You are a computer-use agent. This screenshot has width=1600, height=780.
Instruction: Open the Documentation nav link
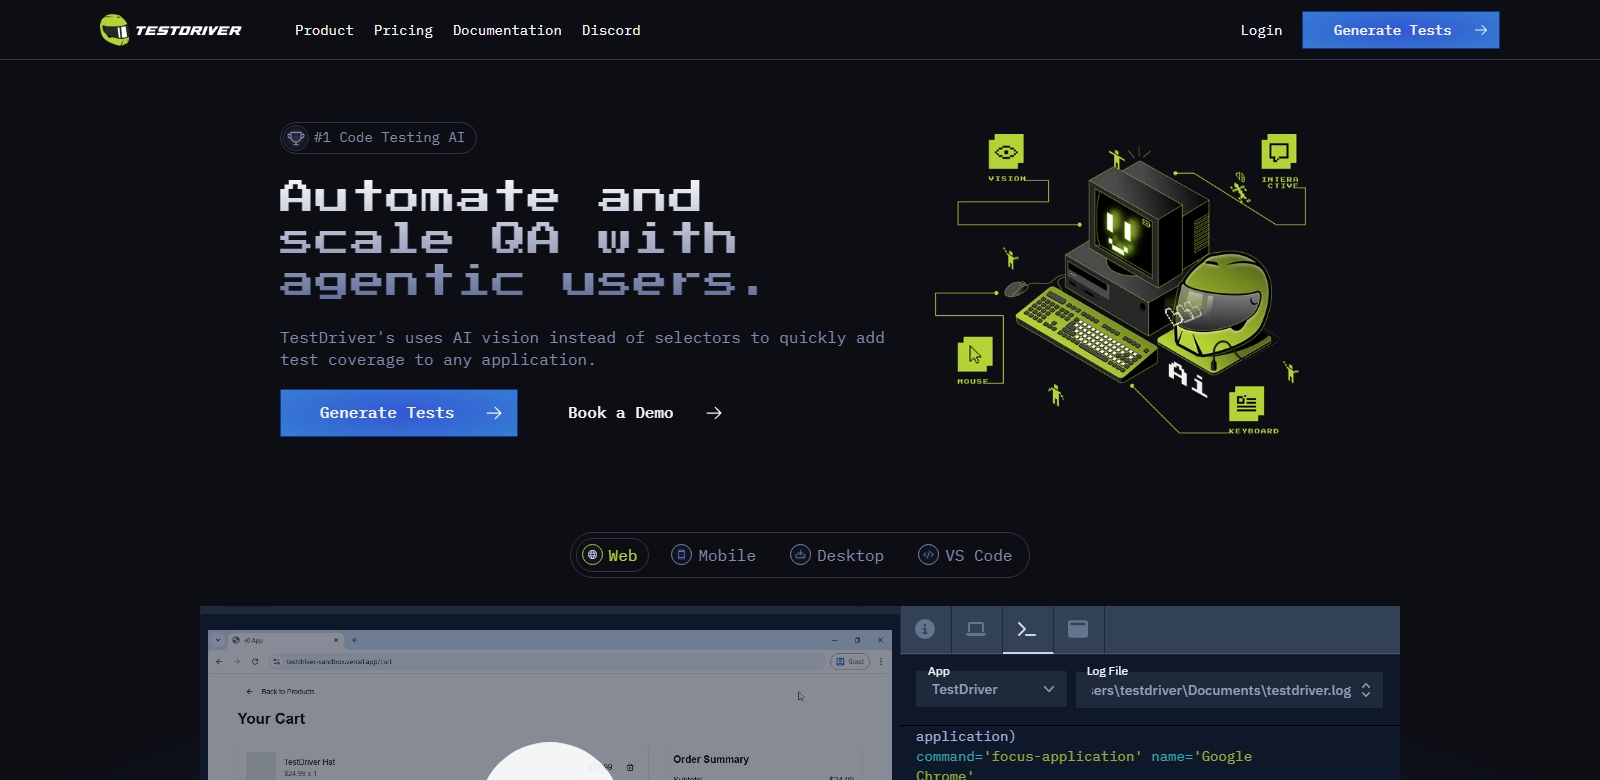click(507, 30)
